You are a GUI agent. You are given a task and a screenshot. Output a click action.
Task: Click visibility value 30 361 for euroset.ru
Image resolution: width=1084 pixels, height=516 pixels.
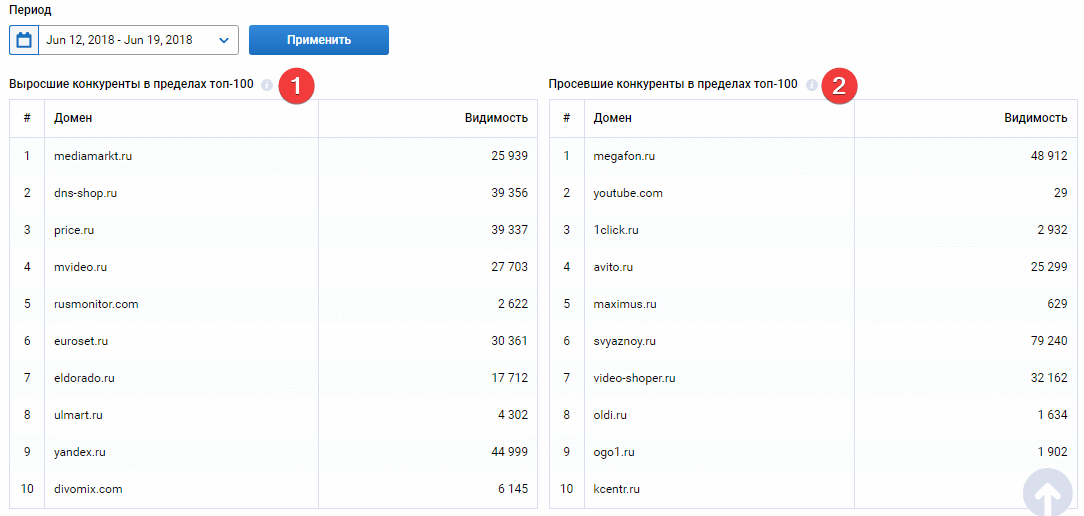[510, 341]
